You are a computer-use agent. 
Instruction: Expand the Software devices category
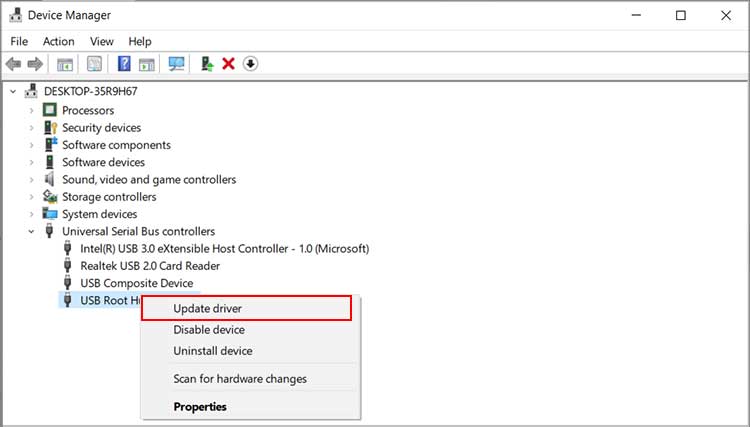pos(32,162)
